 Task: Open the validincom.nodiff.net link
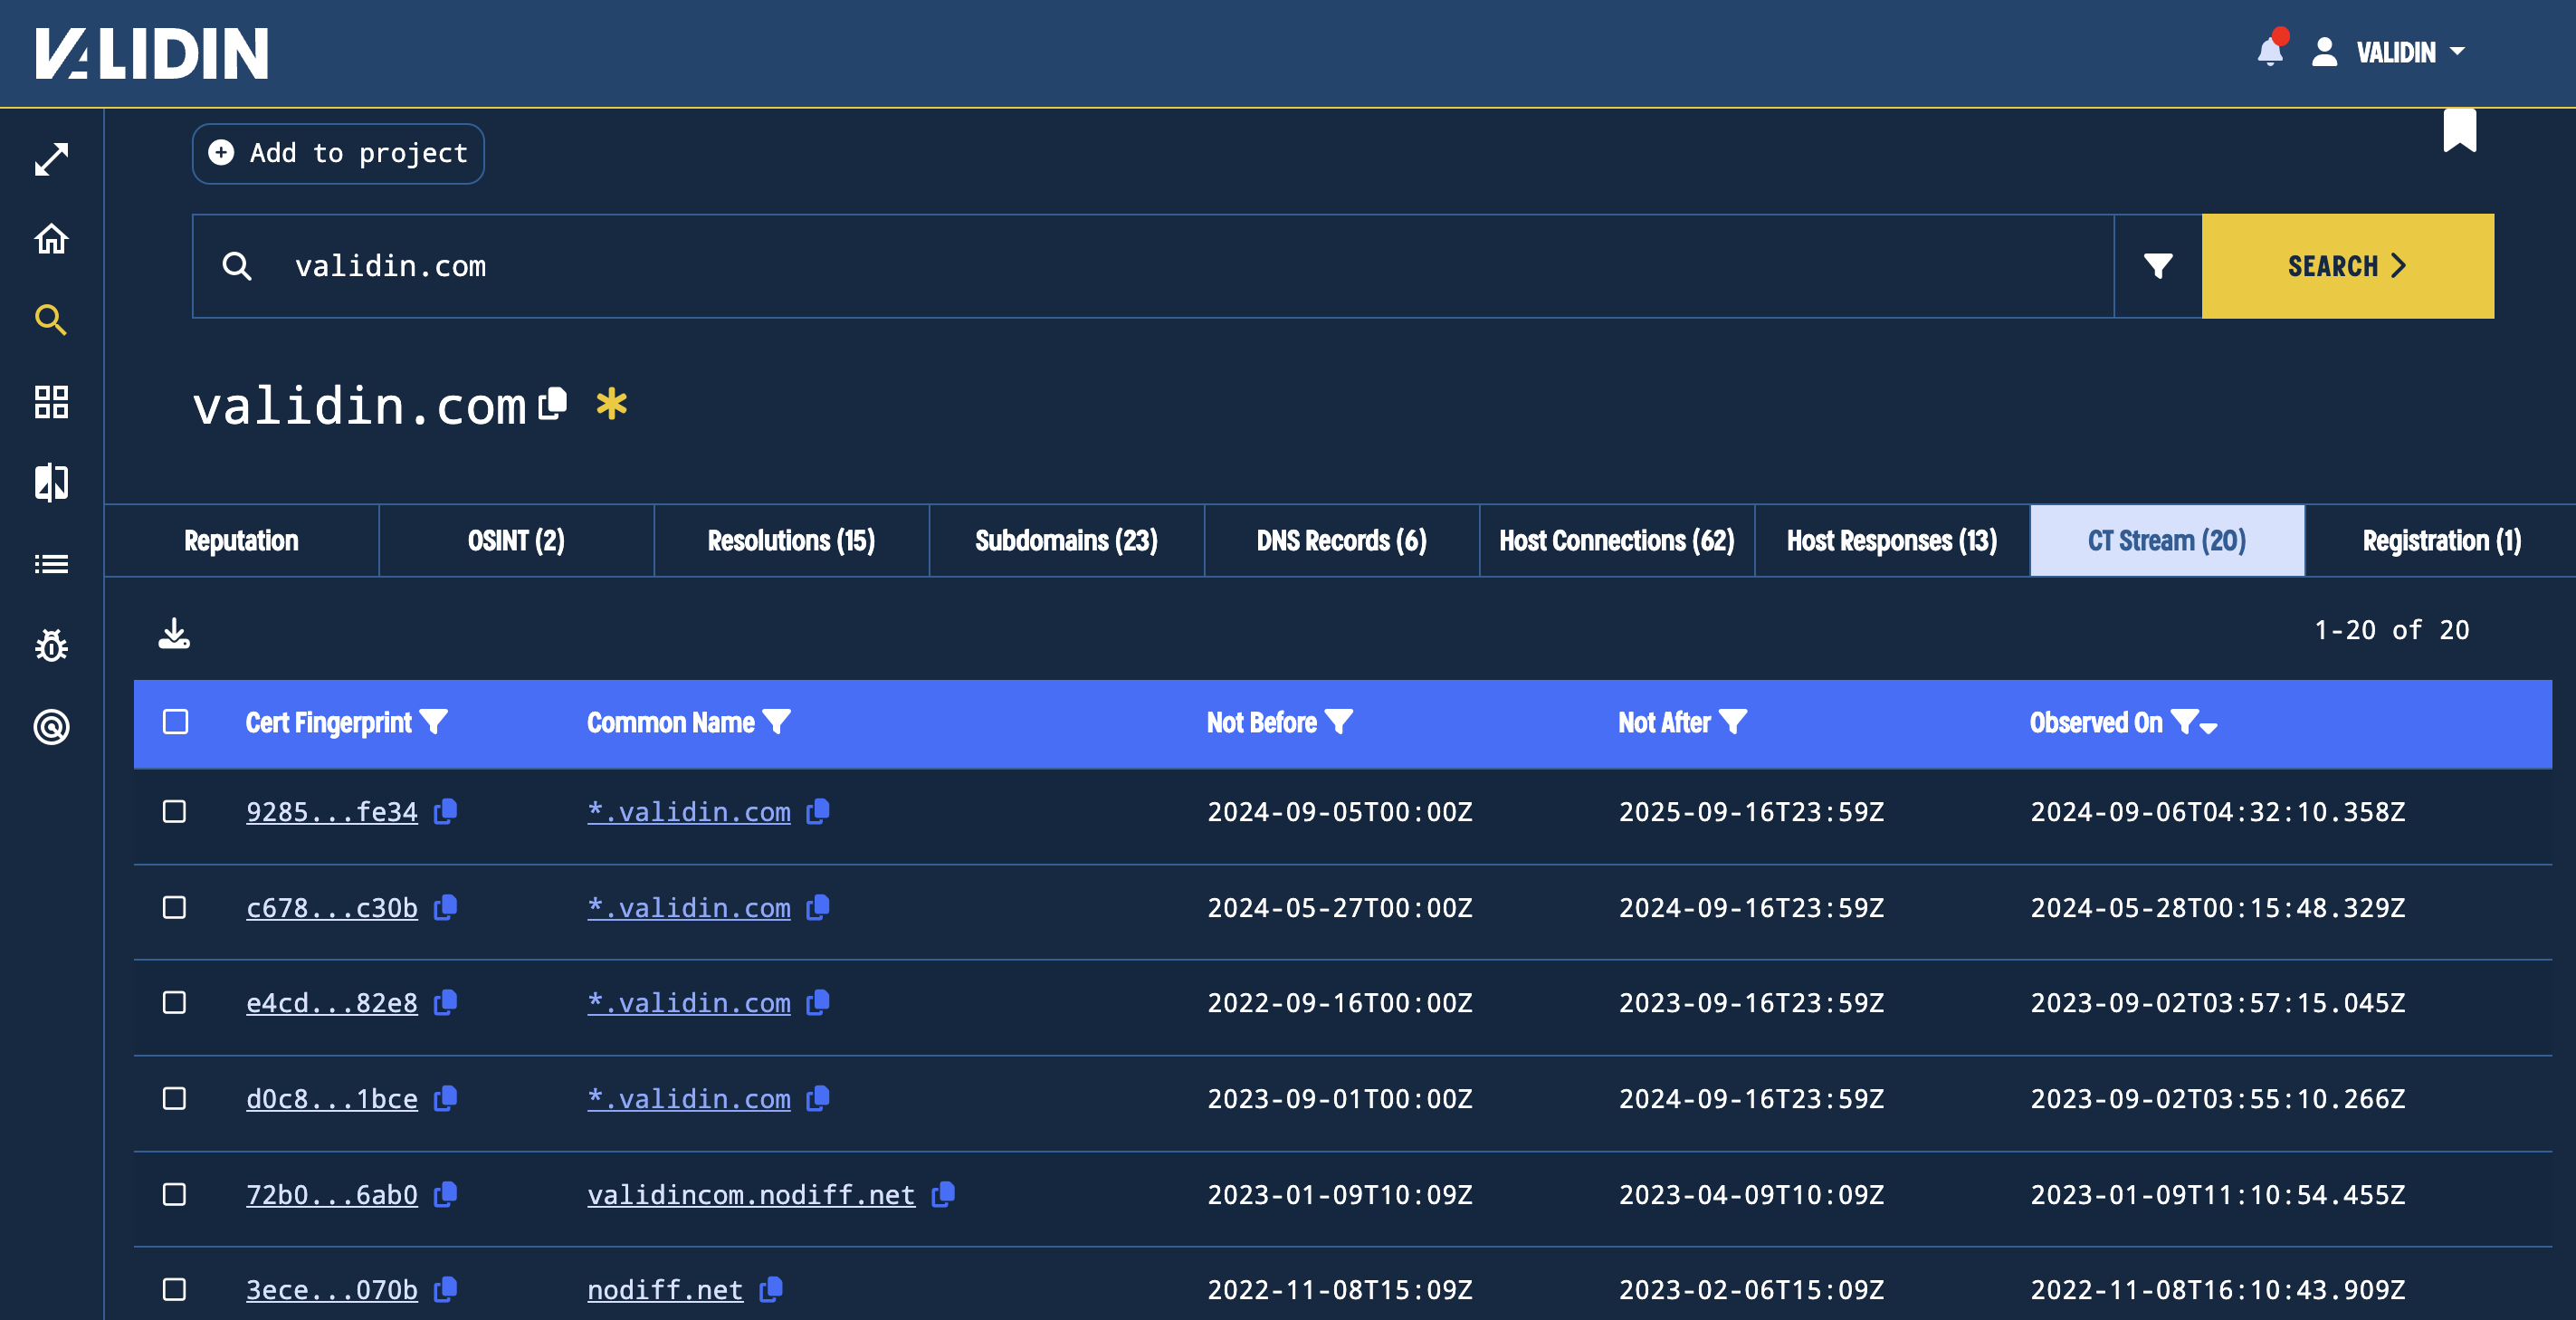tap(751, 1195)
